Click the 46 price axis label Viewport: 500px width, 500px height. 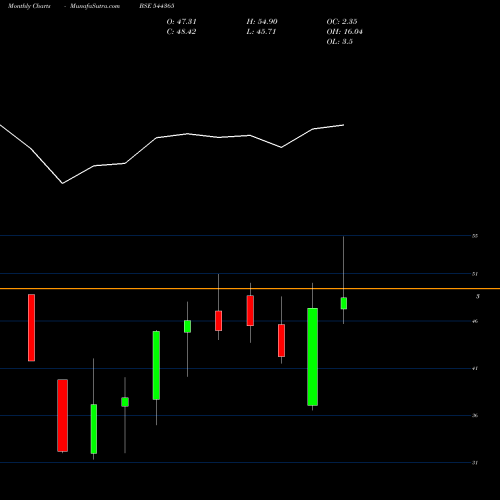(x=475, y=321)
